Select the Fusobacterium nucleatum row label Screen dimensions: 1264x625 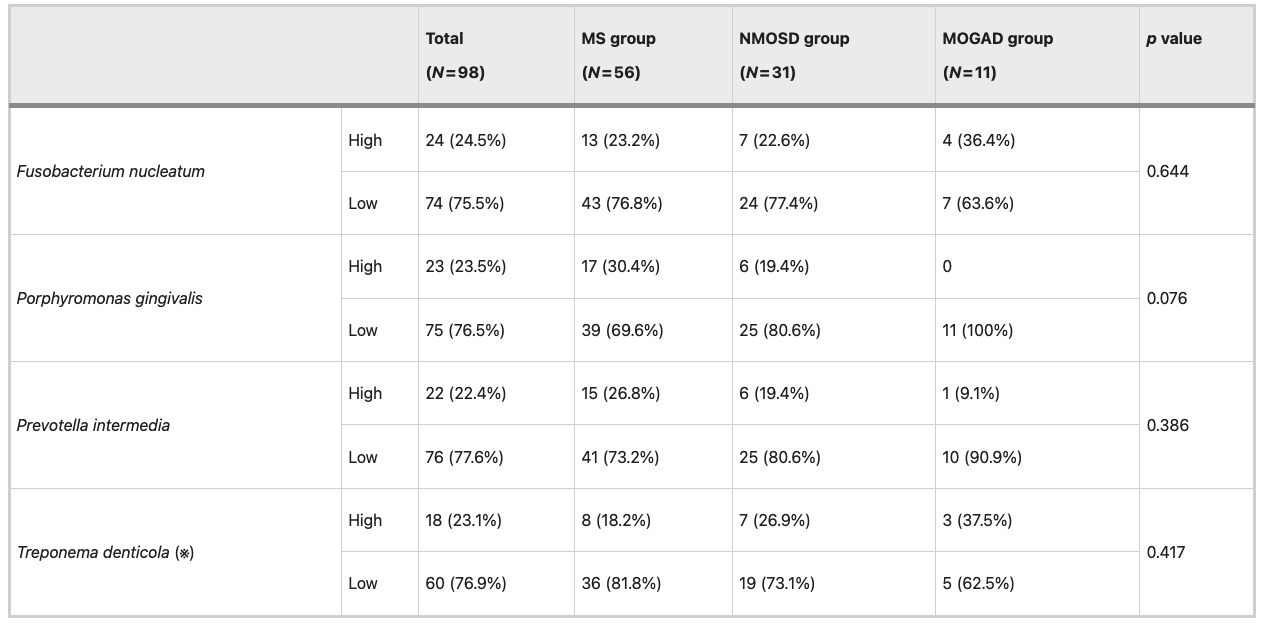coord(111,171)
